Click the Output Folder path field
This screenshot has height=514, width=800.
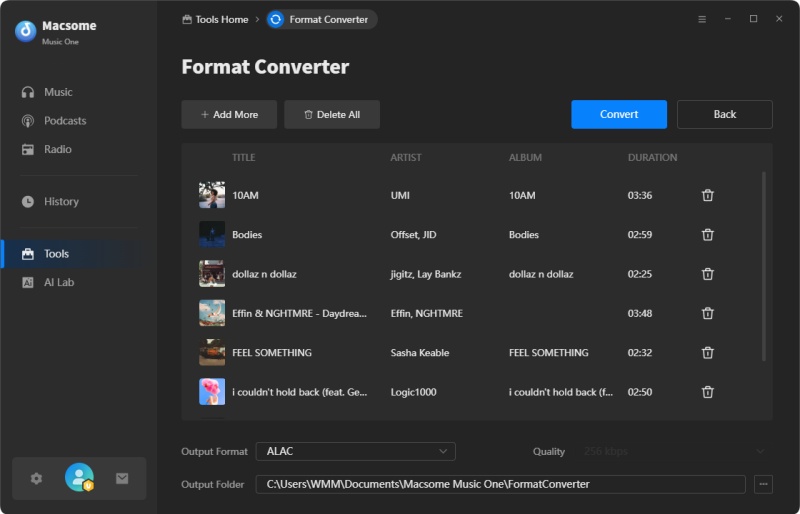coord(501,484)
